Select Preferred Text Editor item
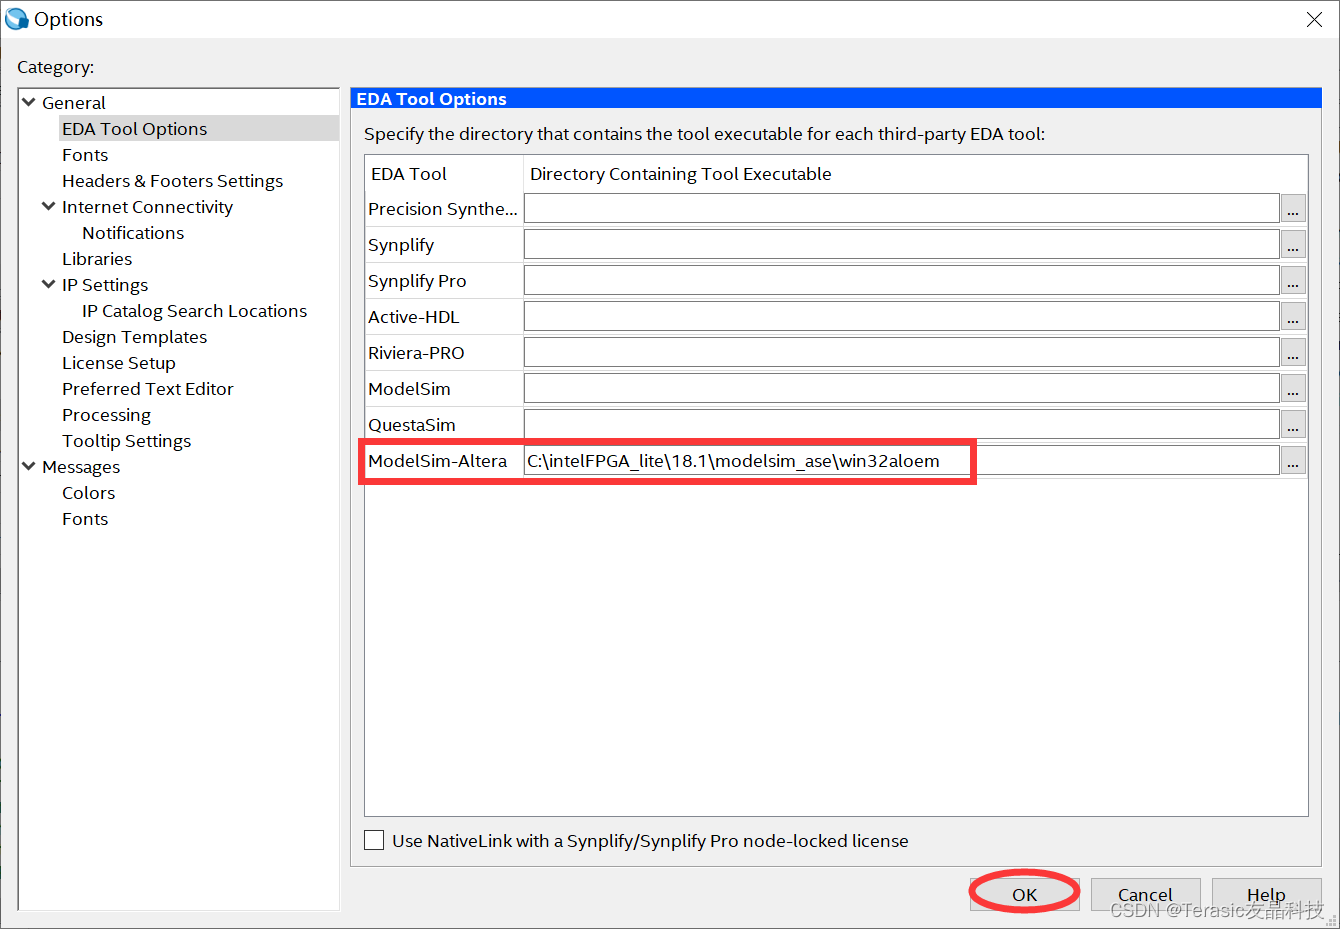Viewport: 1340px width, 929px height. pos(147,388)
